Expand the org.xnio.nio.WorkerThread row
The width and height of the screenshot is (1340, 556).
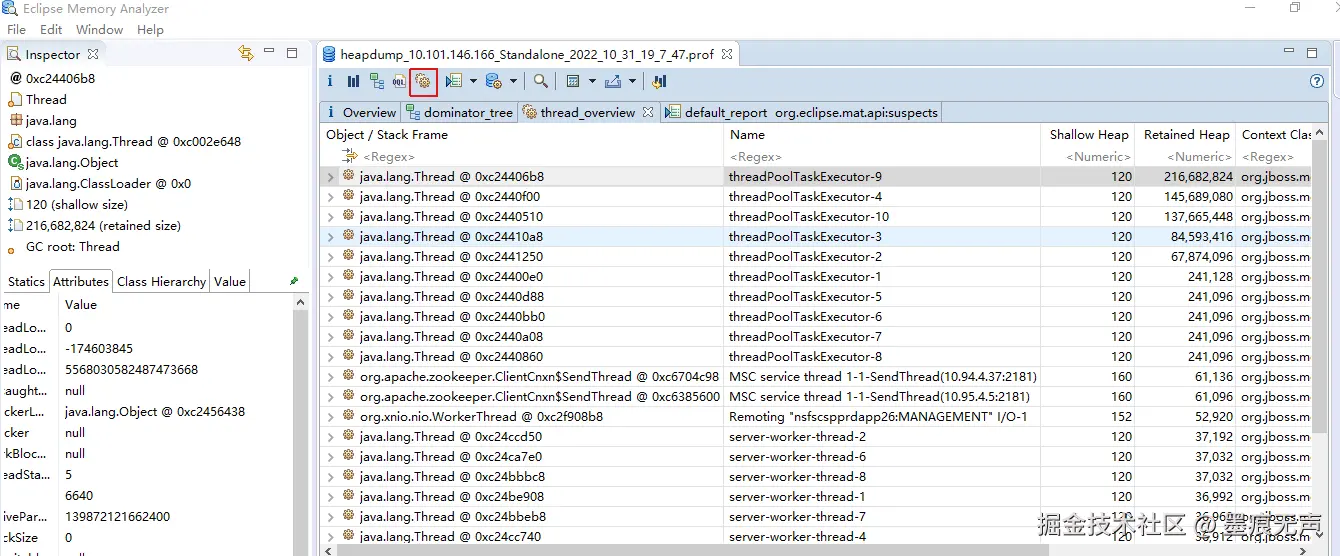[331, 417]
